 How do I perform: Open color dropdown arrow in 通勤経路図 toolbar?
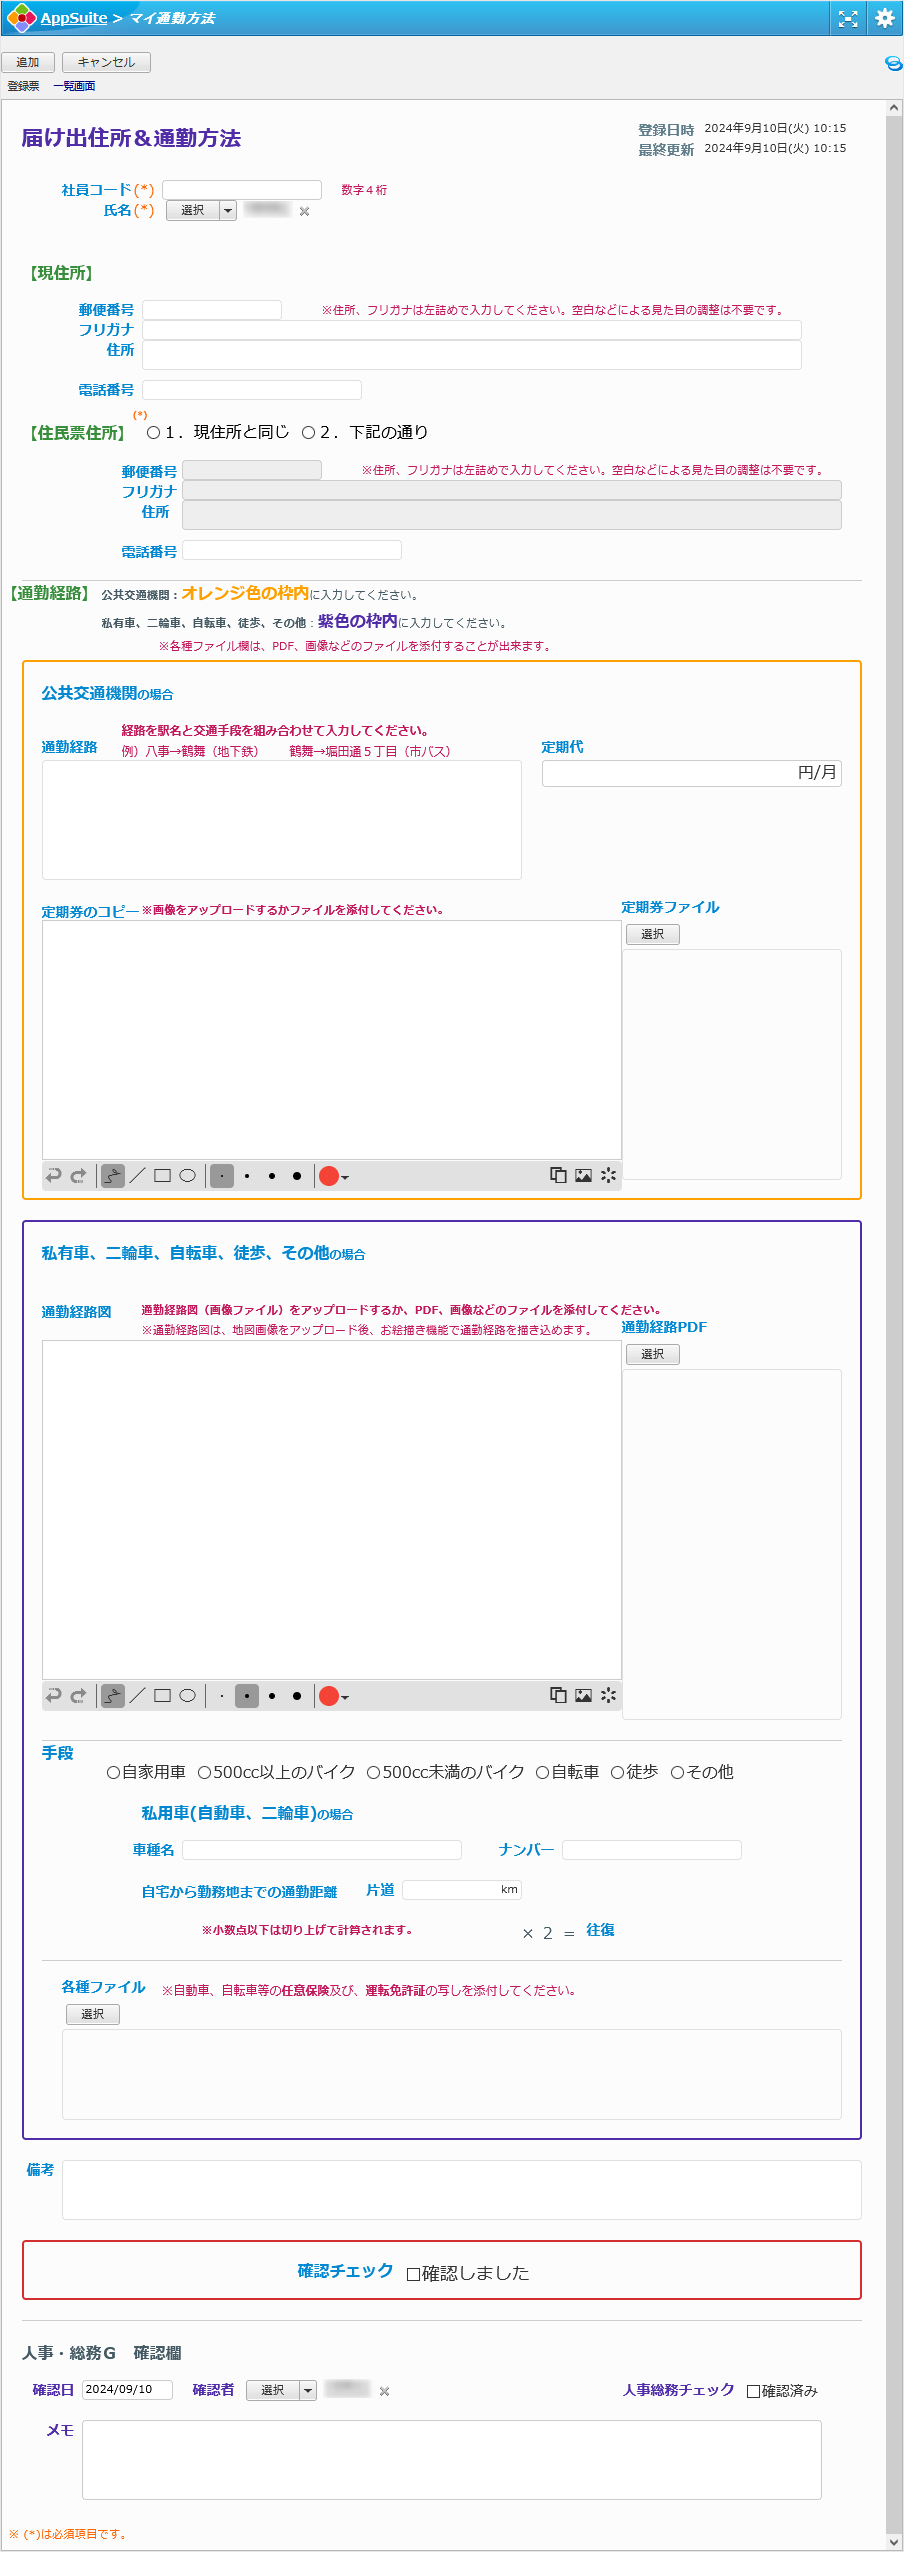345,1697
